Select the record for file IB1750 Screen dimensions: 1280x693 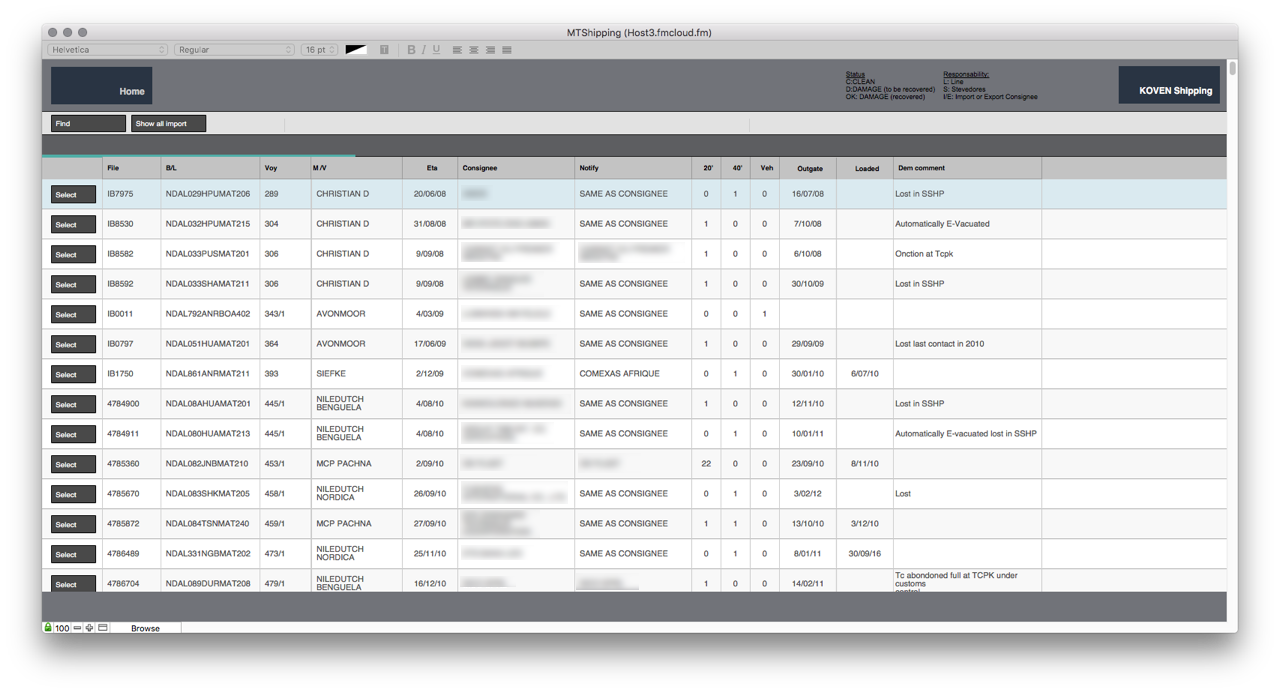point(73,375)
